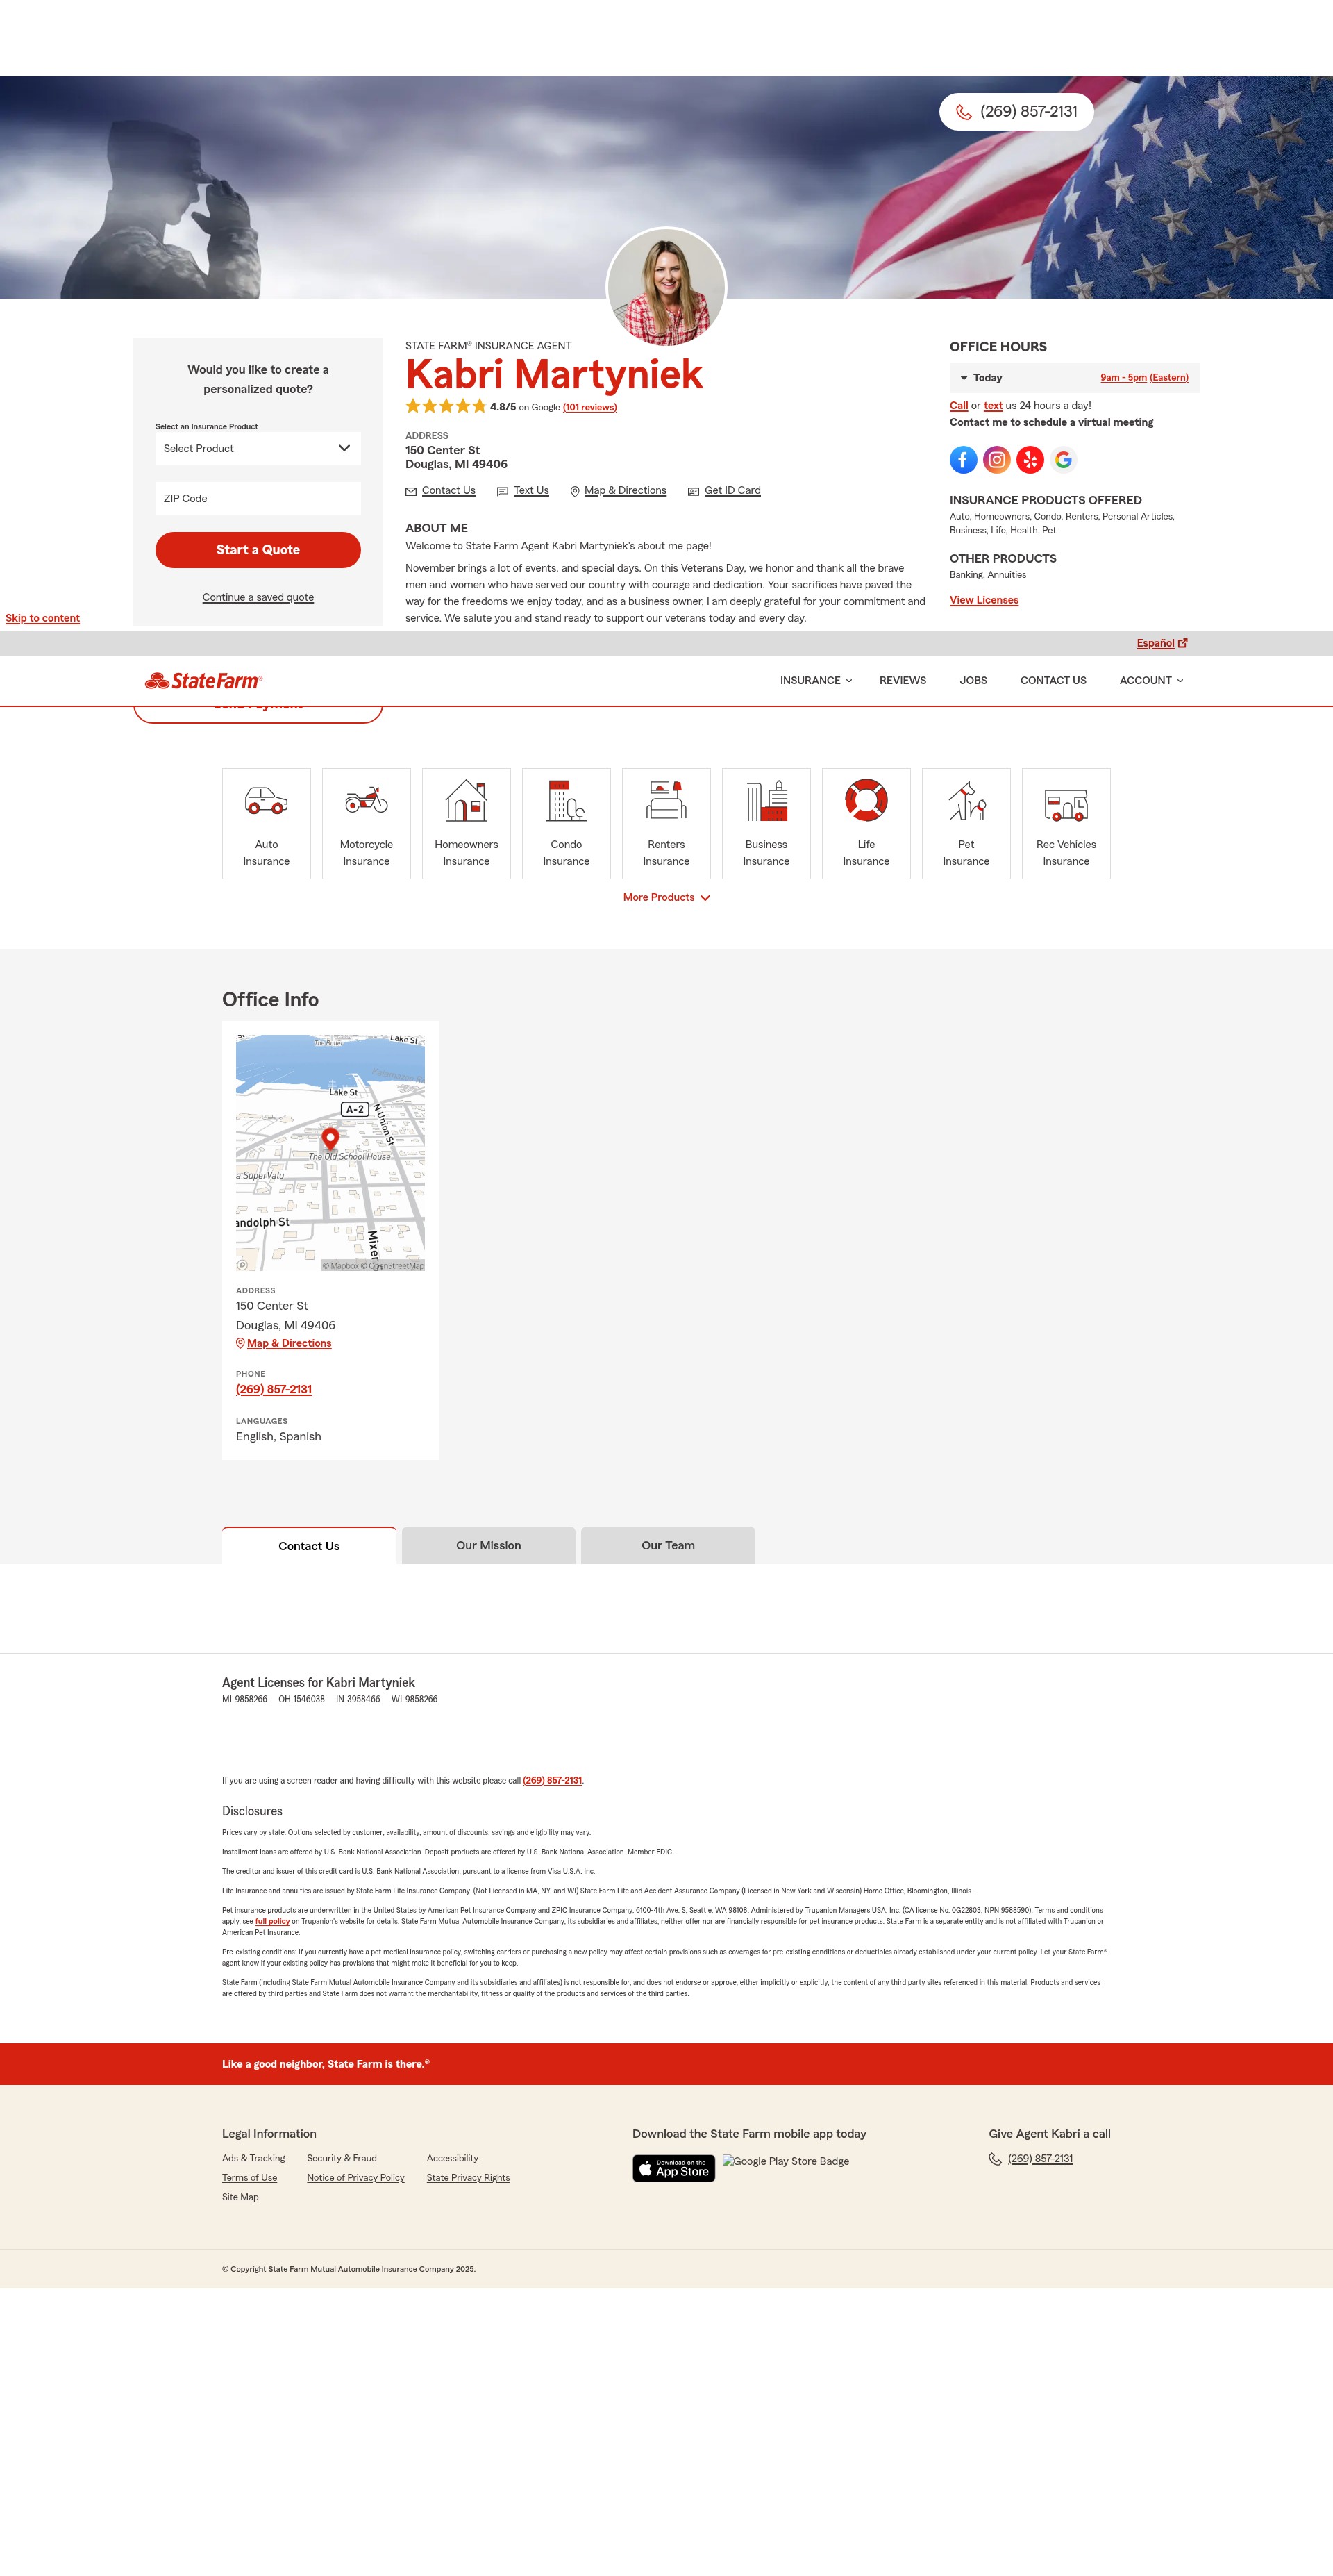
Task: Open JOBS in the navigation bar
Action: pyautogui.click(x=973, y=681)
